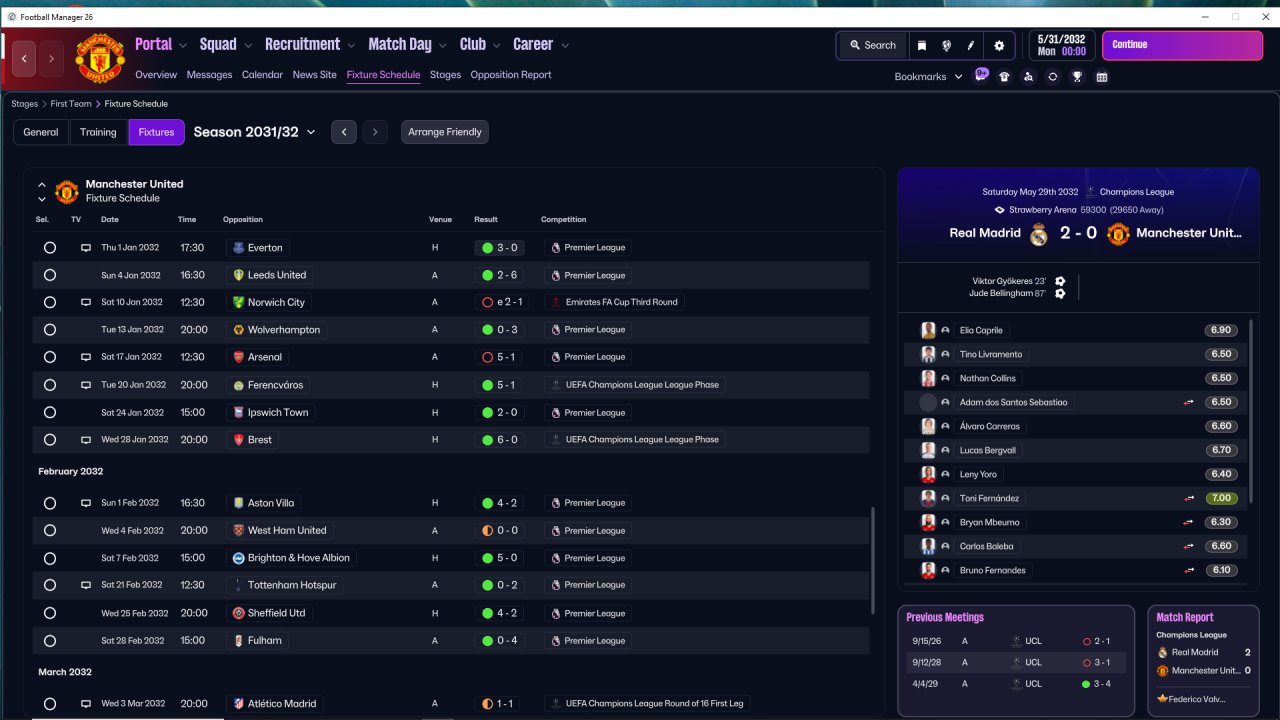Go forward with the right arrow navigation button
The height and width of the screenshot is (720, 1280).
coord(51,59)
